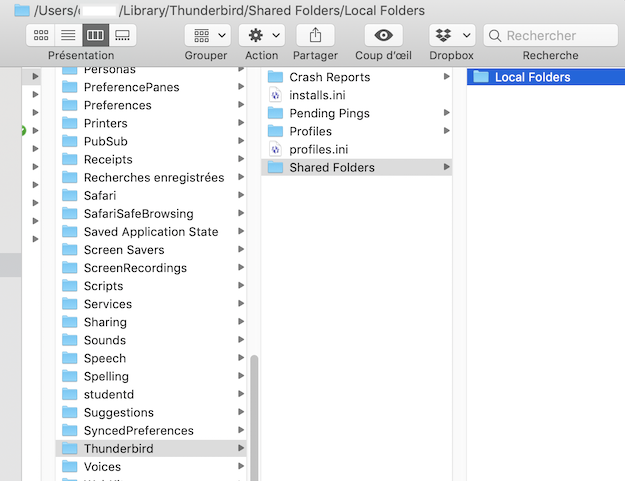Viewport: 625px width, 481px height.
Task: Expand the Profiles folder arrow
Action: tap(446, 131)
